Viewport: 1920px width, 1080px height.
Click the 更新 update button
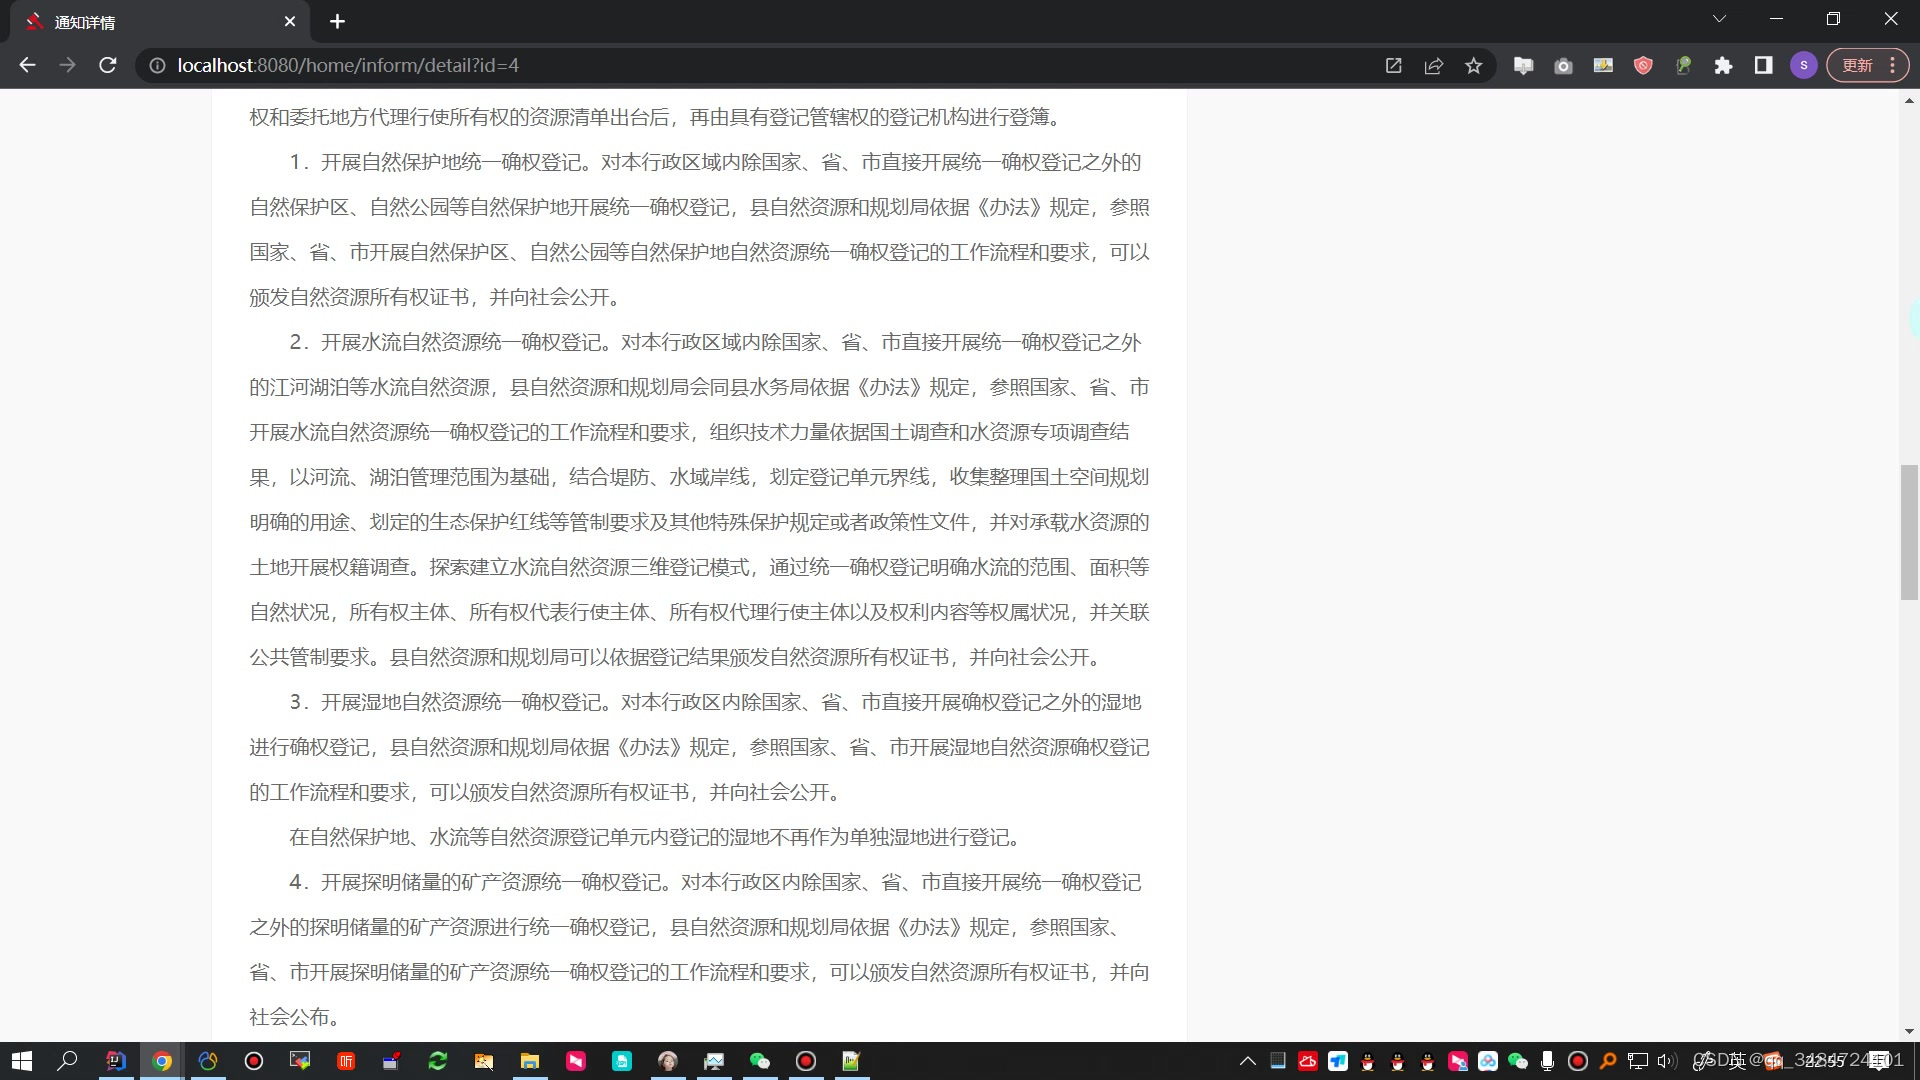1857,66
